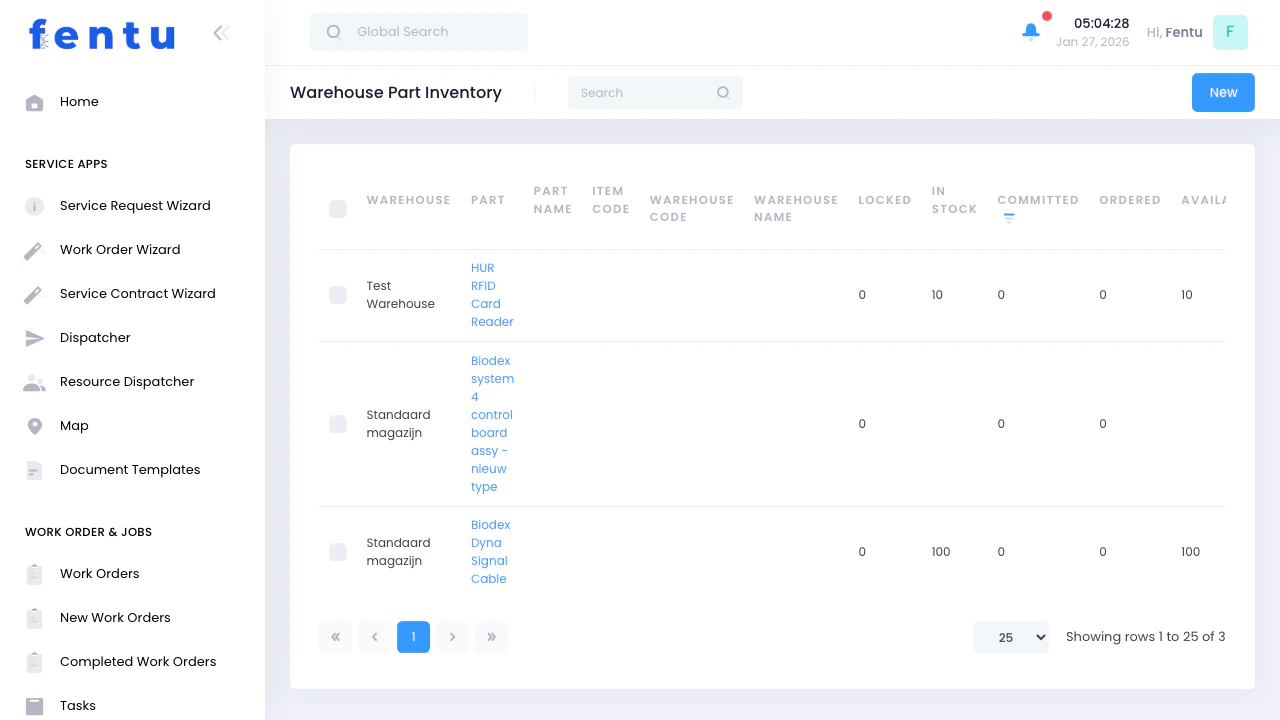Screen dimensions: 1280x720
Task: Select the Map service app
Action: point(74,425)
